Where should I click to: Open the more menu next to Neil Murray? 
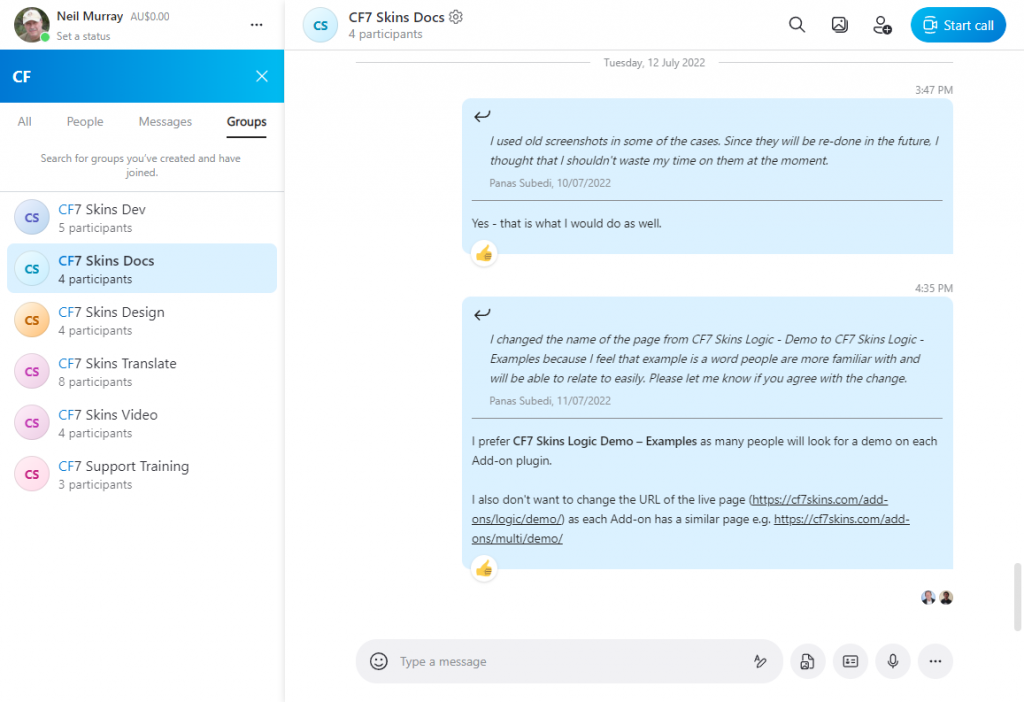(257, 25)
